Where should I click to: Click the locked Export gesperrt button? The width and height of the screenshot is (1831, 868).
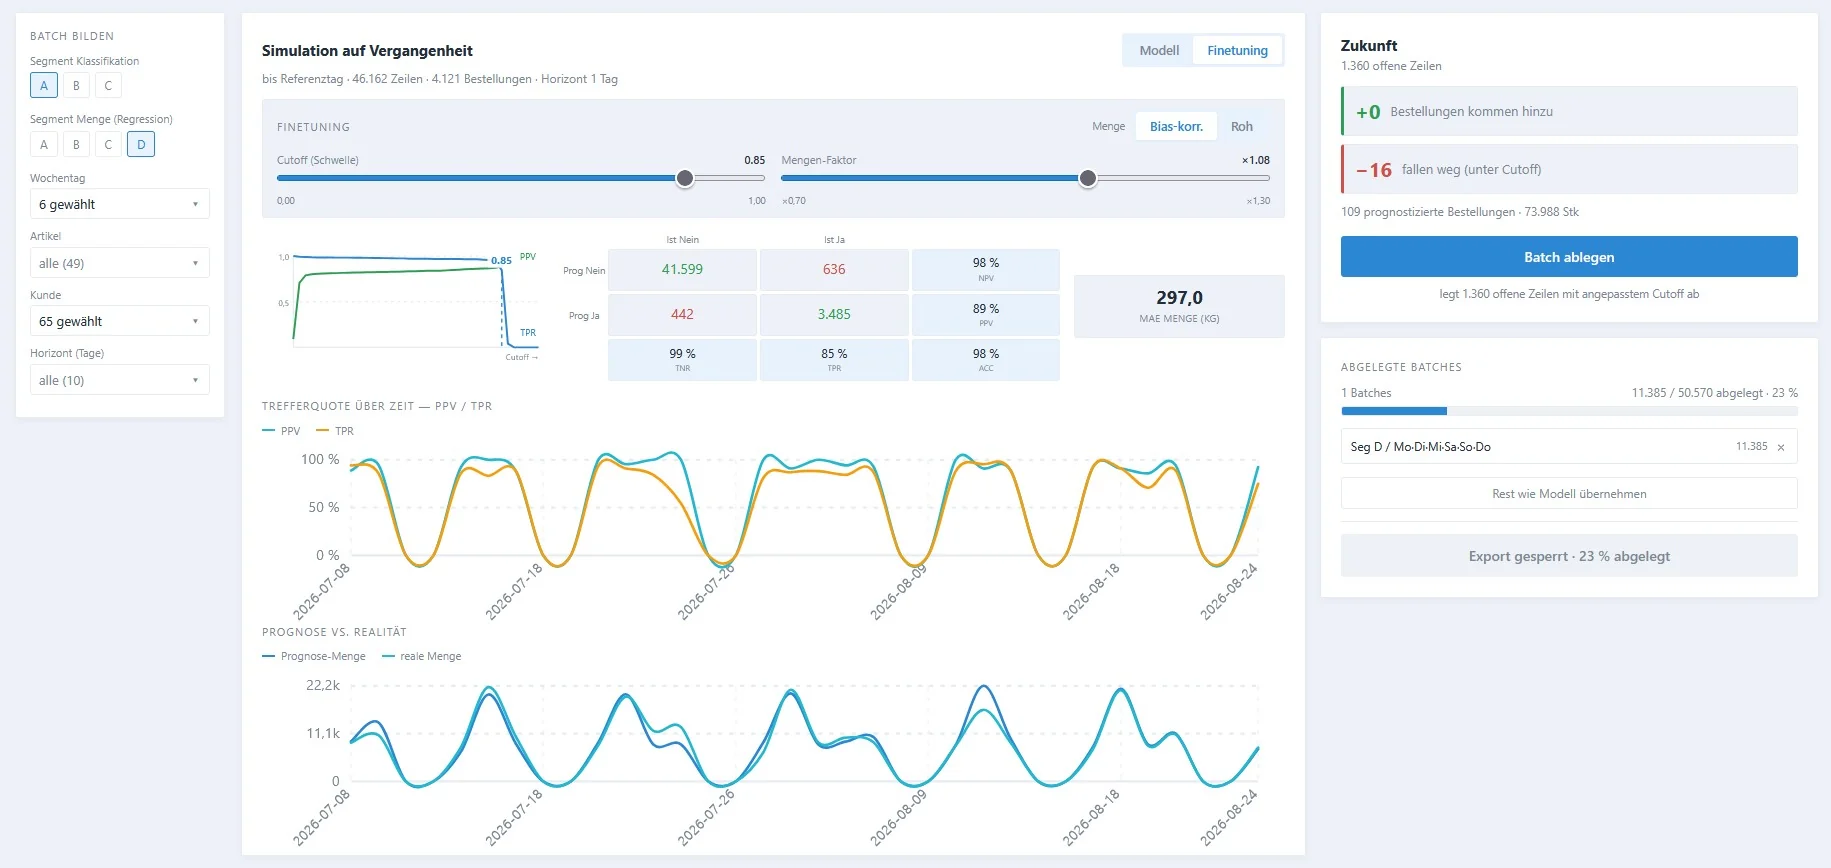tap(1569, 556)
